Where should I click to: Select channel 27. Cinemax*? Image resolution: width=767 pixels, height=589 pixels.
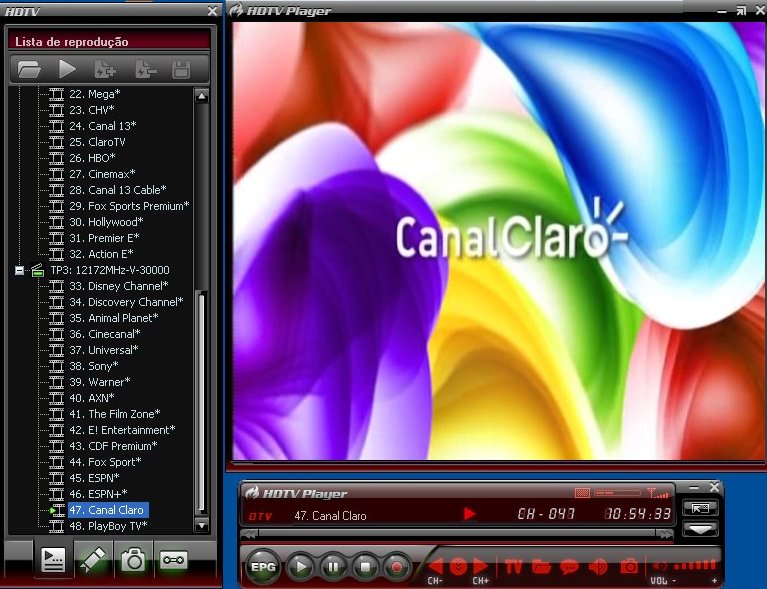tap(102, 174)
